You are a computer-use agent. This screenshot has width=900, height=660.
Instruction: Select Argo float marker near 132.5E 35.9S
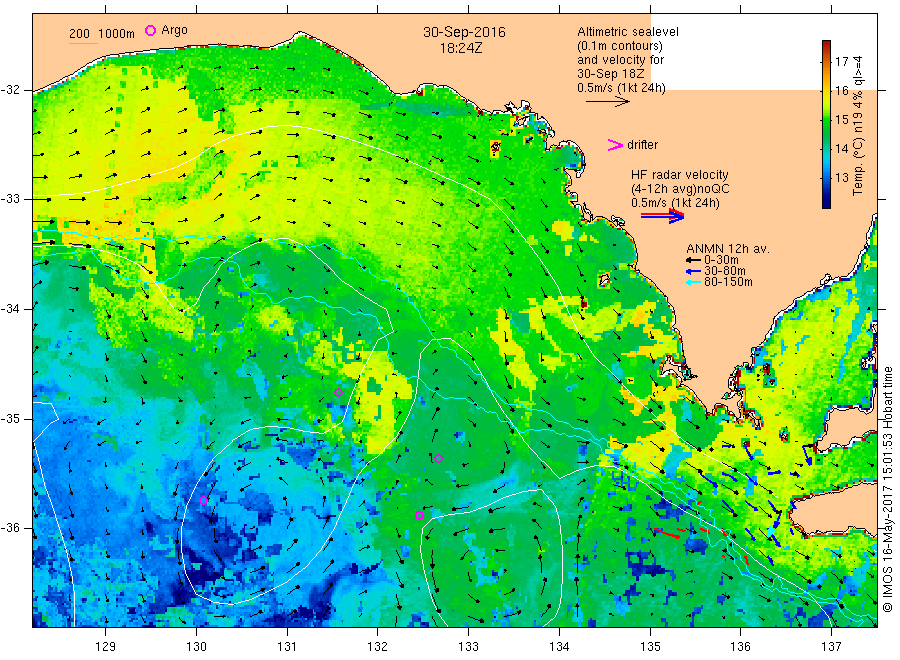(420, 515)
